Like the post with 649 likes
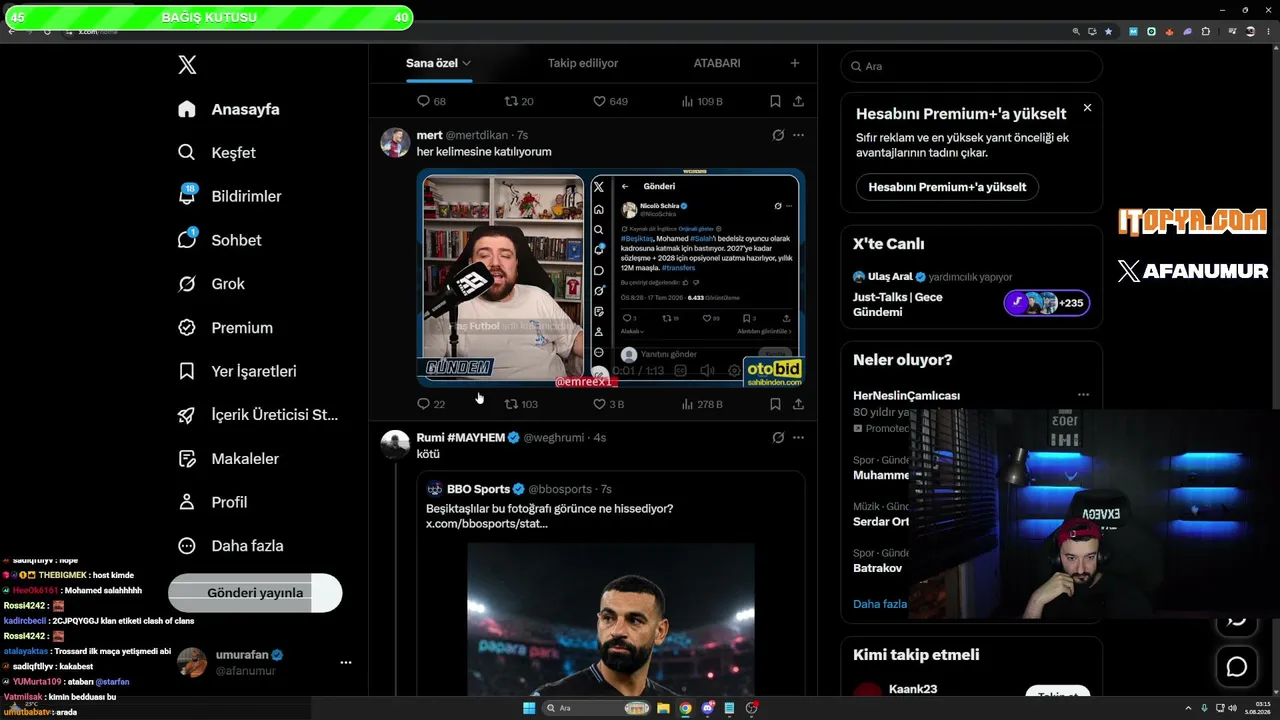Viewport: 1280px width, 720px height. 610,101
